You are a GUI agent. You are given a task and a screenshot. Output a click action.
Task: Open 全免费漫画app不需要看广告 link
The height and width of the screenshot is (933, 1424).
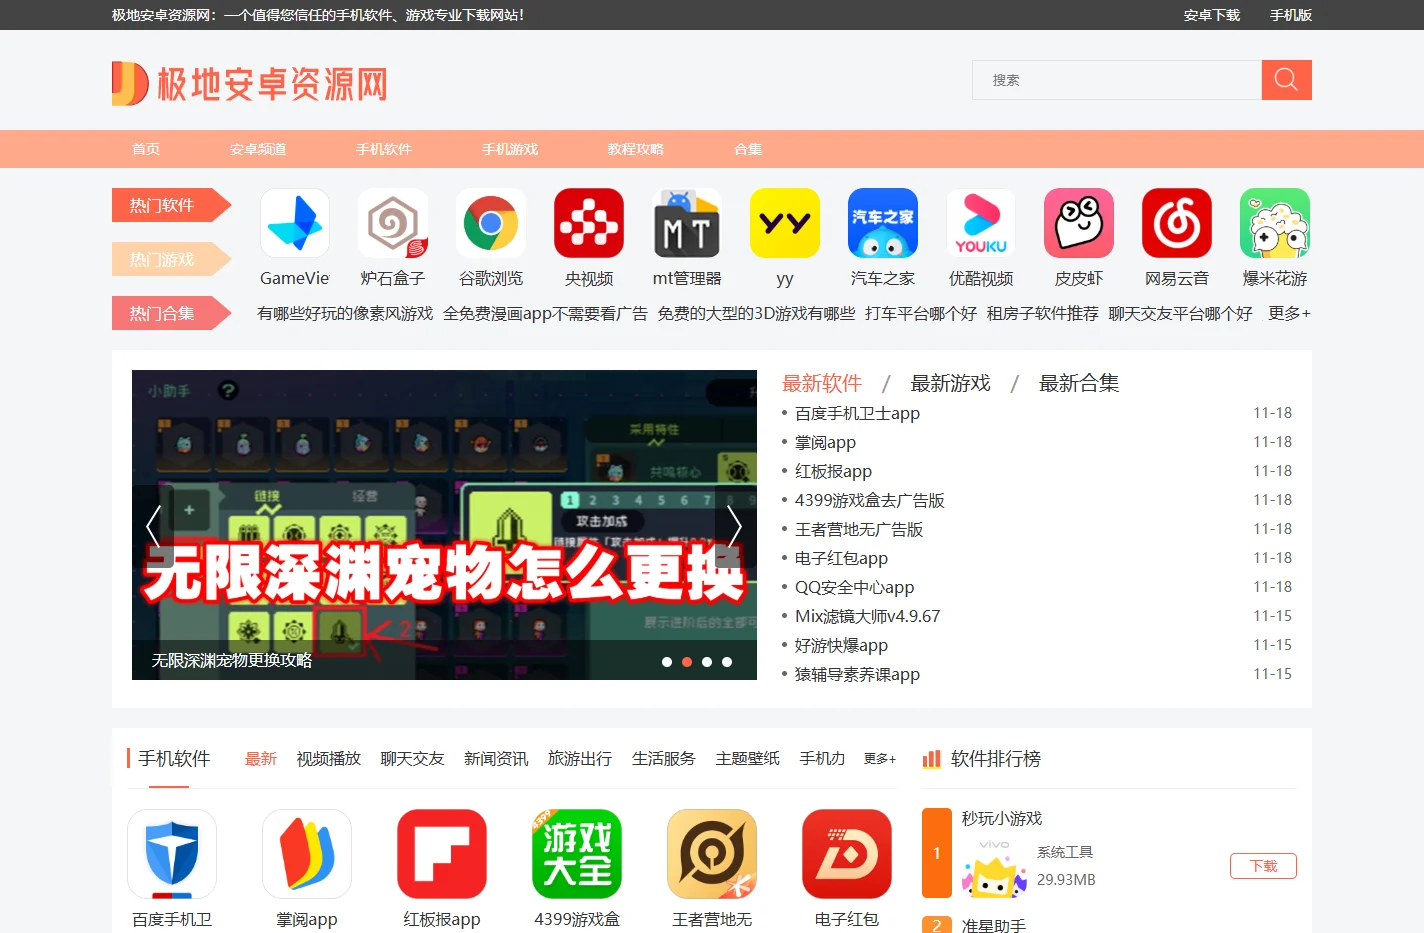point(545,313)
